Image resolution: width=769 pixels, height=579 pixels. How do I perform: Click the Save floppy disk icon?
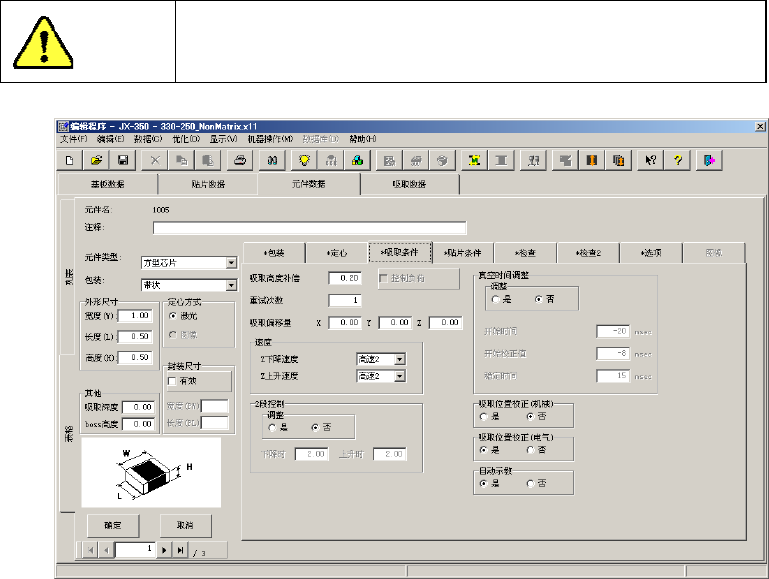(122, 160)
